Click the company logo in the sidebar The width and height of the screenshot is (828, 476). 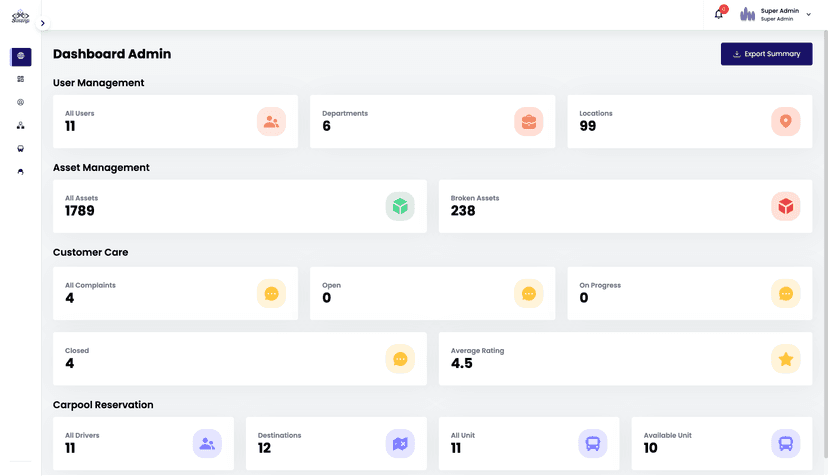[x=20, y=16]
